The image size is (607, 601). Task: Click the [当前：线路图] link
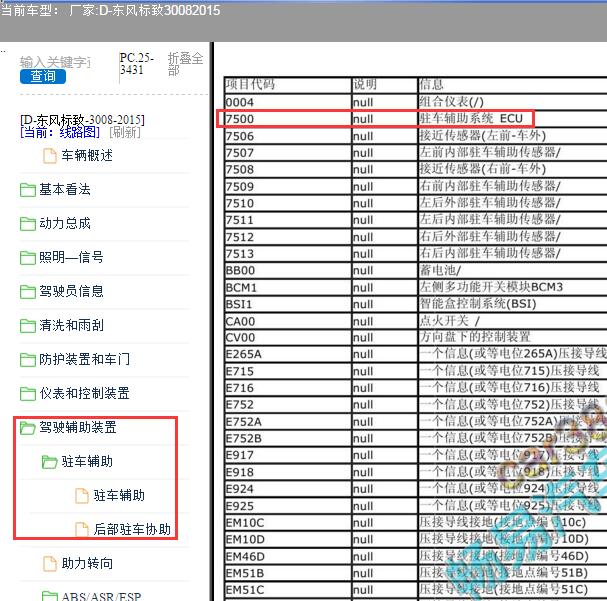click(60, 132)
